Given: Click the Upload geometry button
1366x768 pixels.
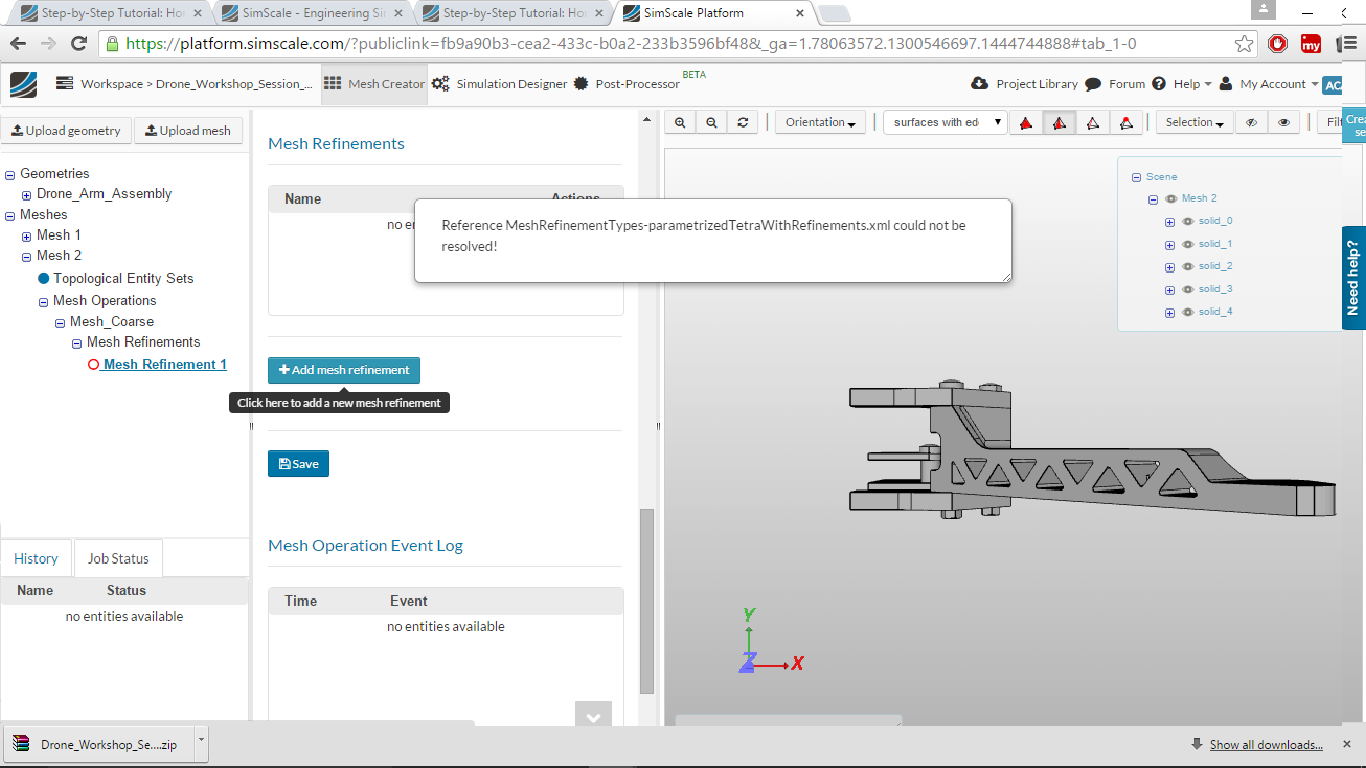Looking at the screenshot, I should pyautogui.click(x=65, y=130).
